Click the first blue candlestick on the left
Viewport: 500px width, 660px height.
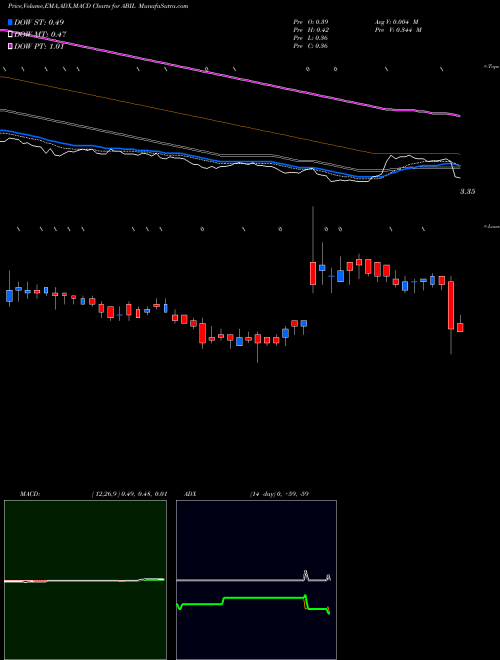[9, 295]
